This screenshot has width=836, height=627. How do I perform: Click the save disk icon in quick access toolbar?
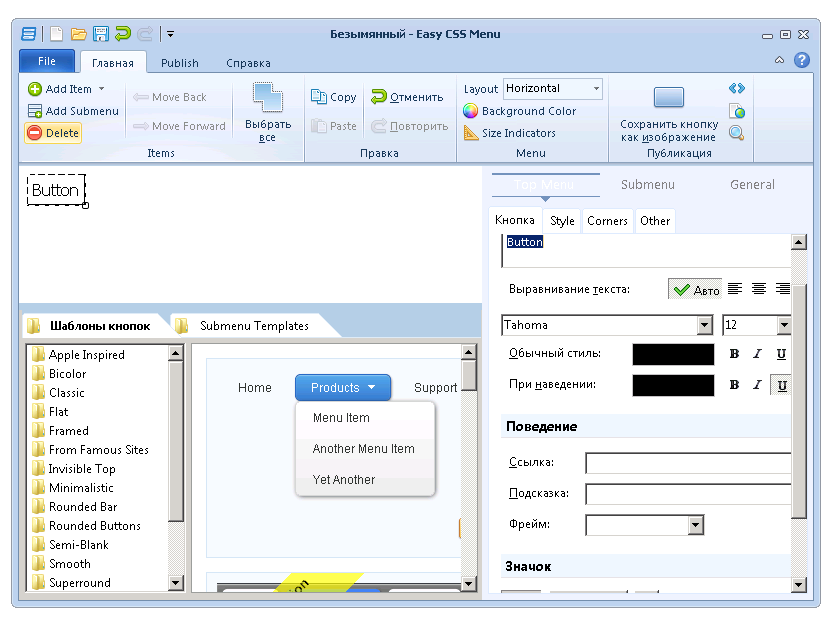click(101, 34)
